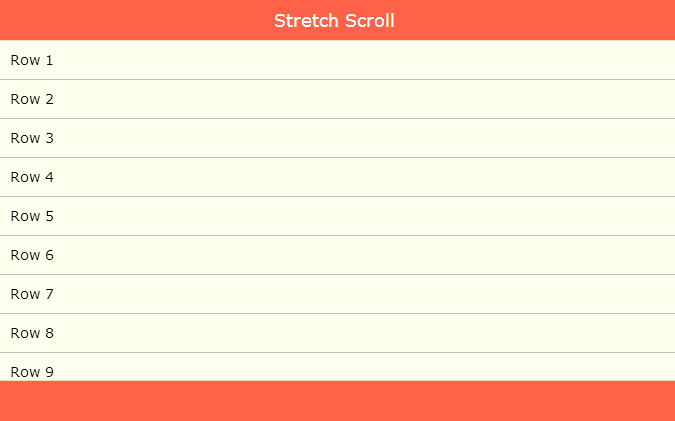Click the orange footer bar
Viewport: 675px width, 421px height.
pyautogui.click(x=337, y=401)
